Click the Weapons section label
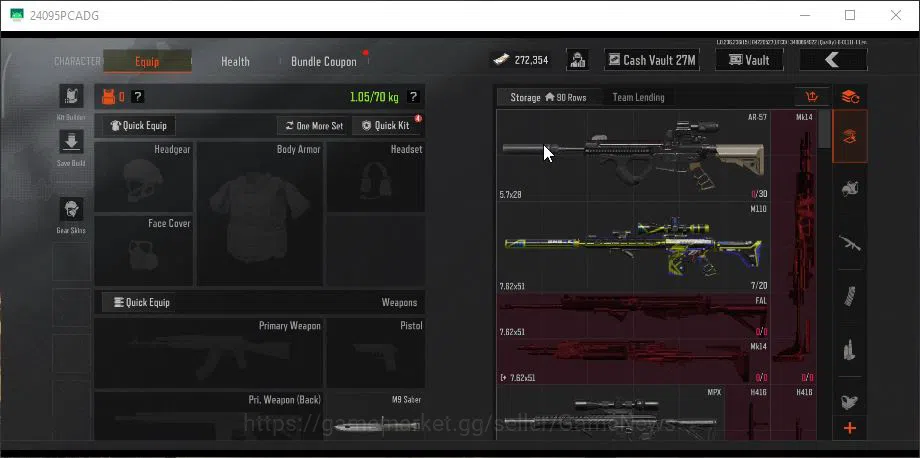 pyautogui.click(x=400, y=303)
